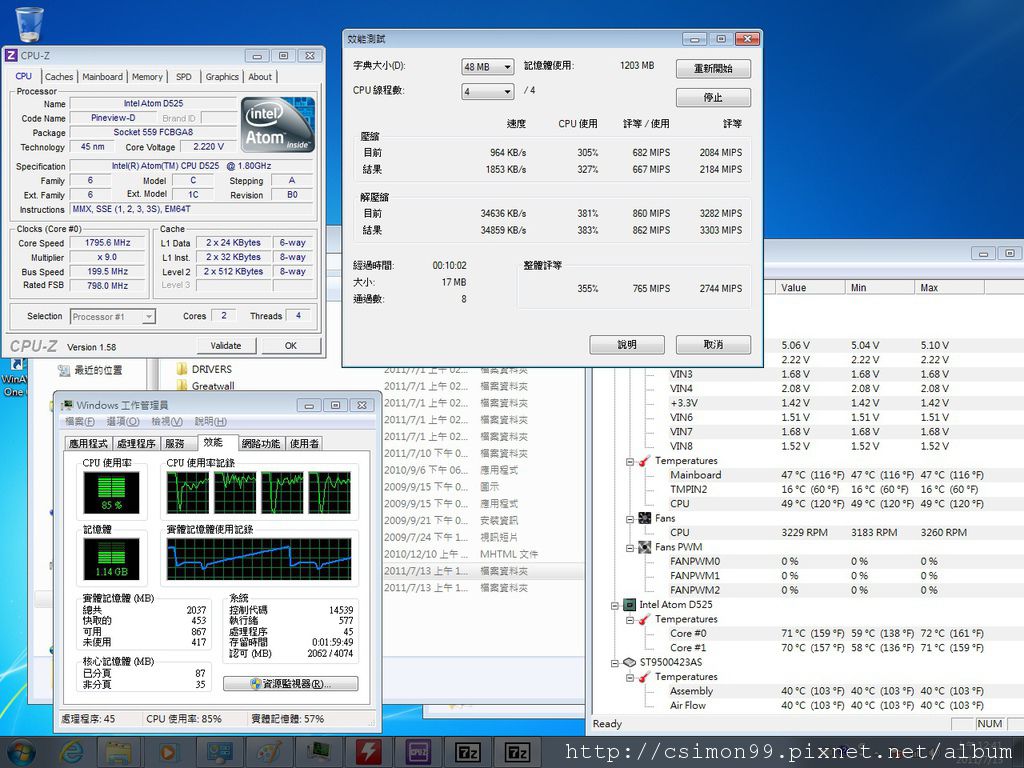This screenshot has height=768, width=1024.
Task: Click the CPU-Z title bar icon
Action: click(11, 56)
